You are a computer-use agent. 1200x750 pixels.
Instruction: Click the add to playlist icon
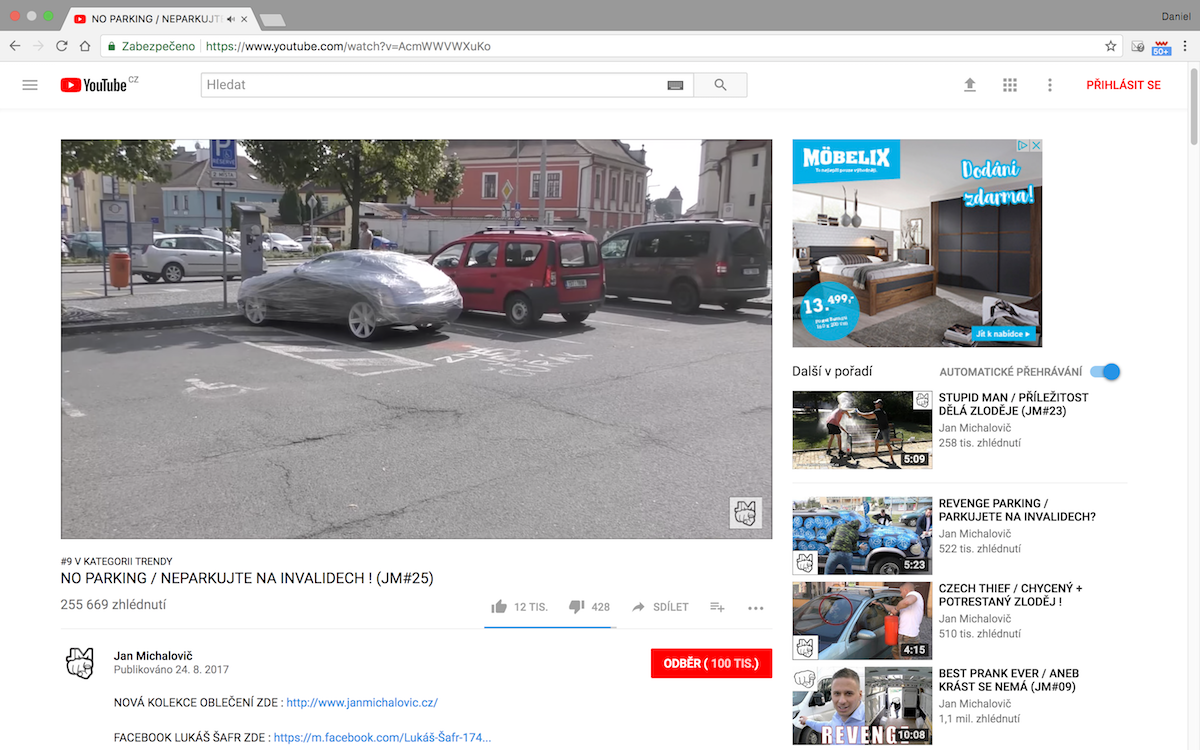point(717,607)
